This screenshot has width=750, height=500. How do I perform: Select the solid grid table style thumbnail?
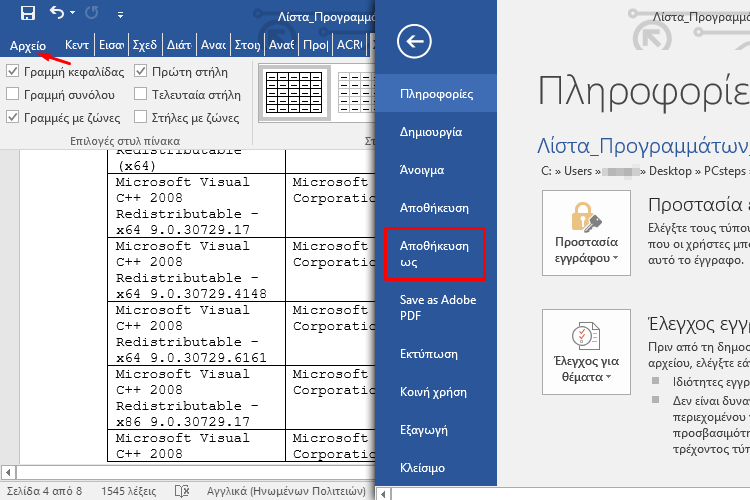pyautogui.click(x=294, y=93)
